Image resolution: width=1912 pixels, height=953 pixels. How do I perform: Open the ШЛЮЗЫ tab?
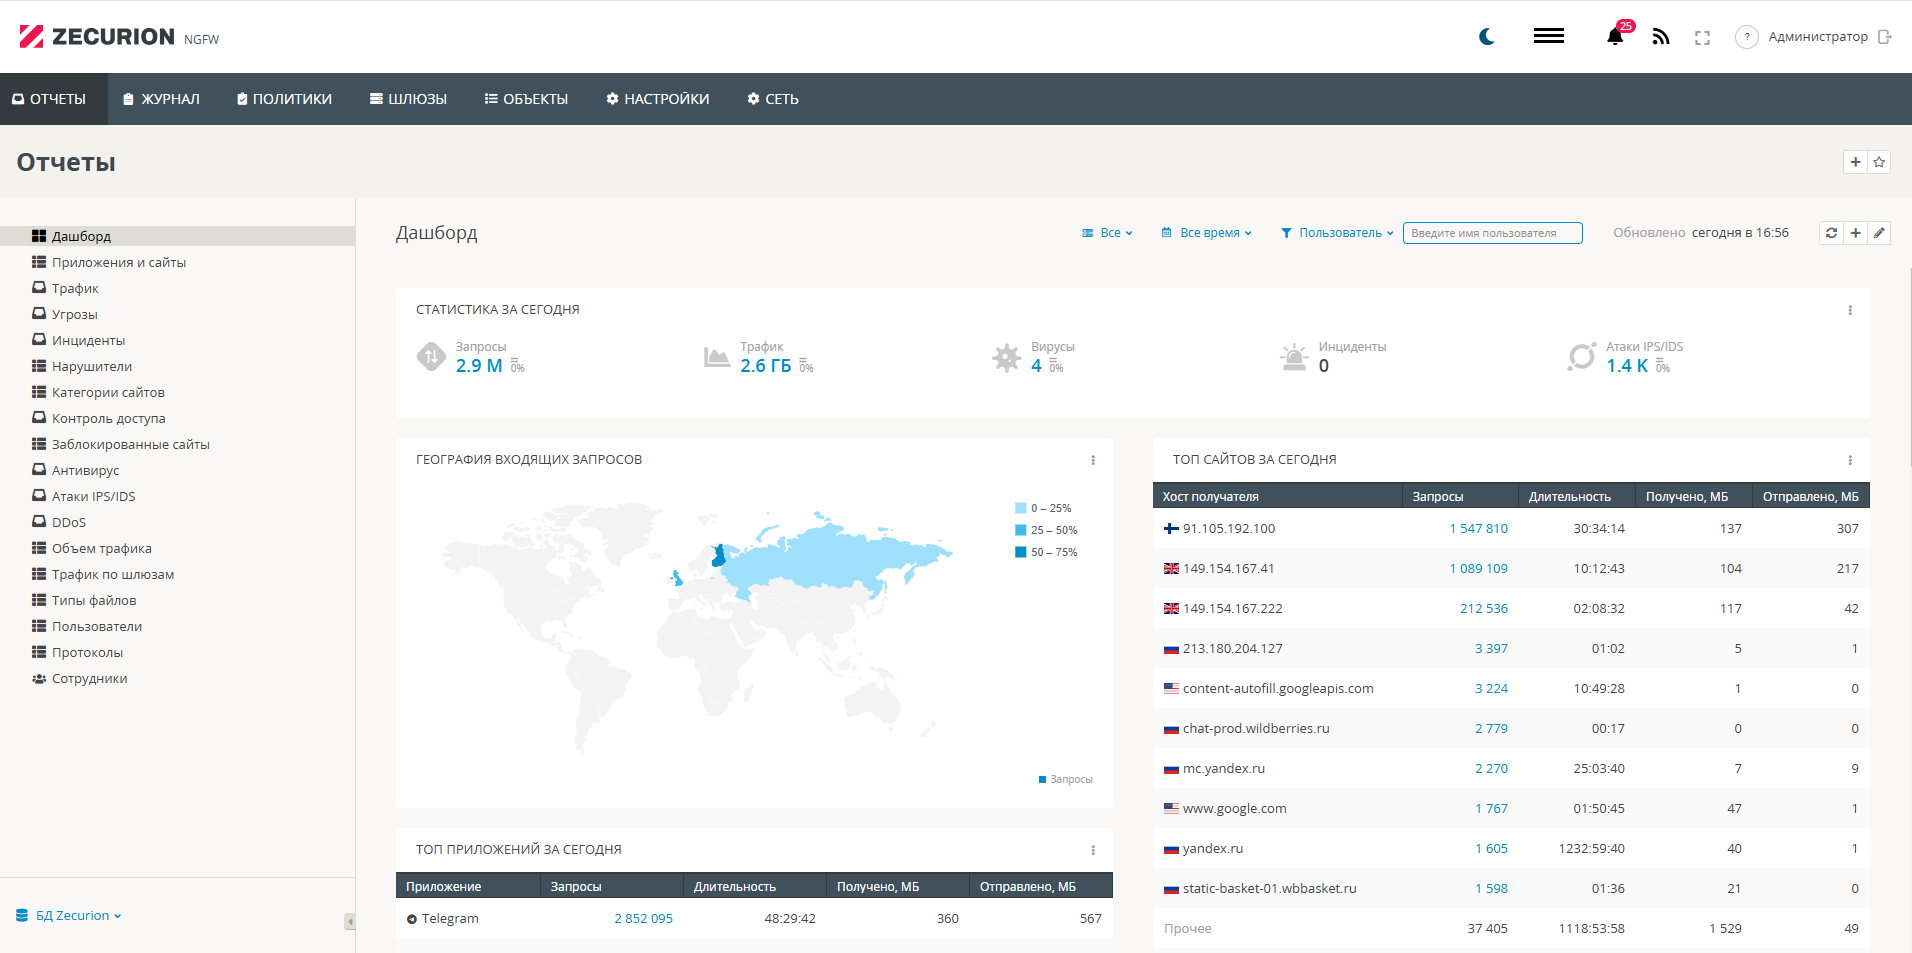click(x=408, y=99)
